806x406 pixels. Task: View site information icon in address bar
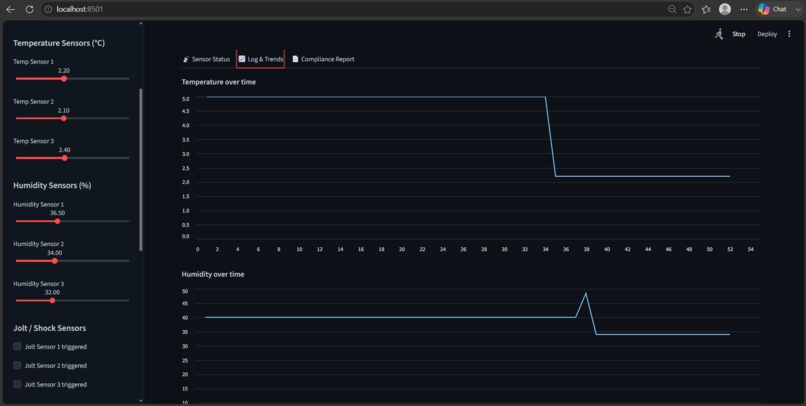coord(48,9)
